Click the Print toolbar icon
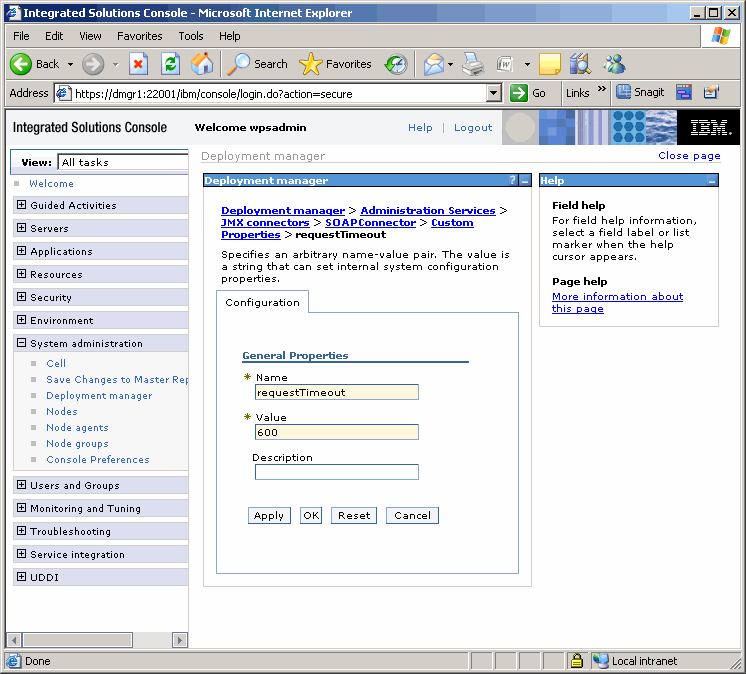746x674 pixels. (x=473, y=64)
